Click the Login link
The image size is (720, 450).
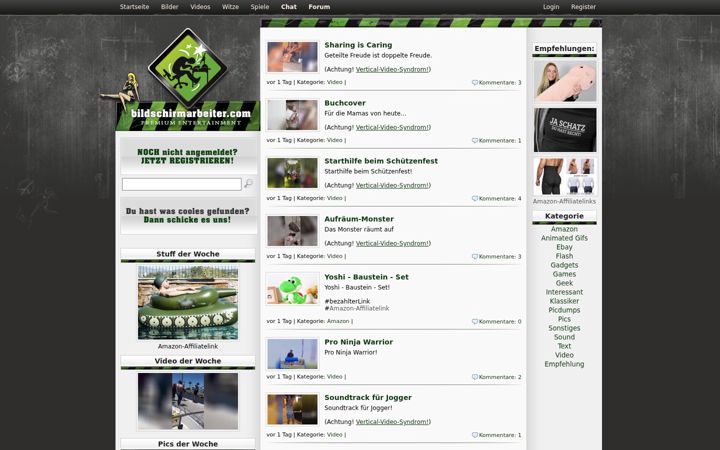[x=551, y=7]
